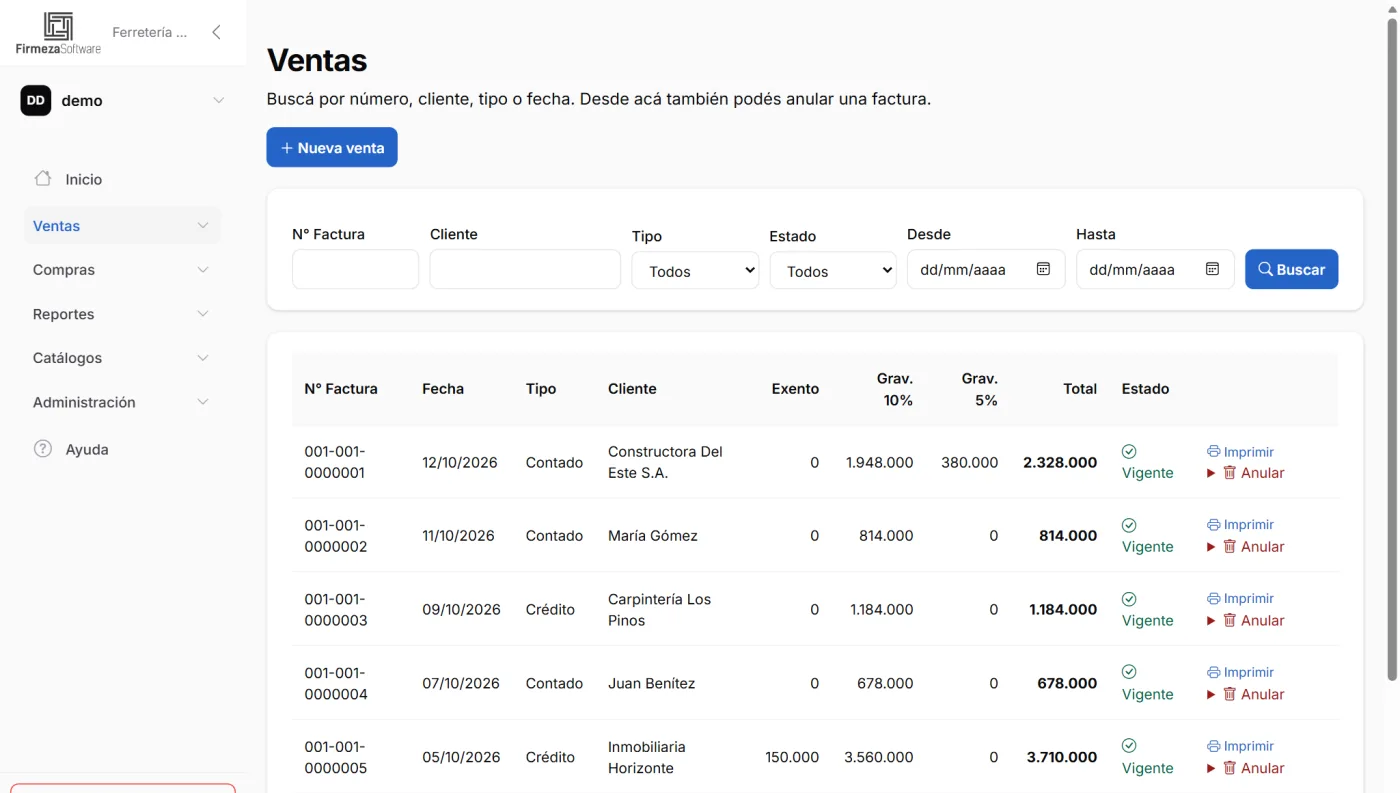The width and height of the screenshot is (1400, 793).
Task: Click the DD user avatar
Action: coord(36,100)
